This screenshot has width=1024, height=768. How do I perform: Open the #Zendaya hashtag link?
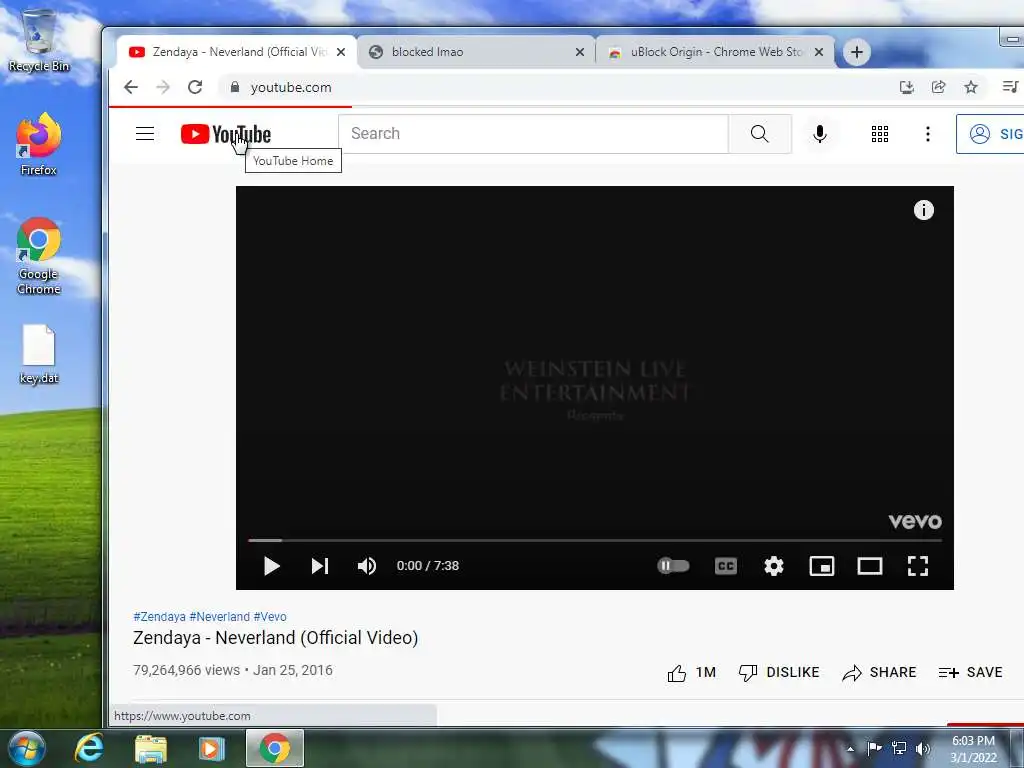click(x=159, y=616)
